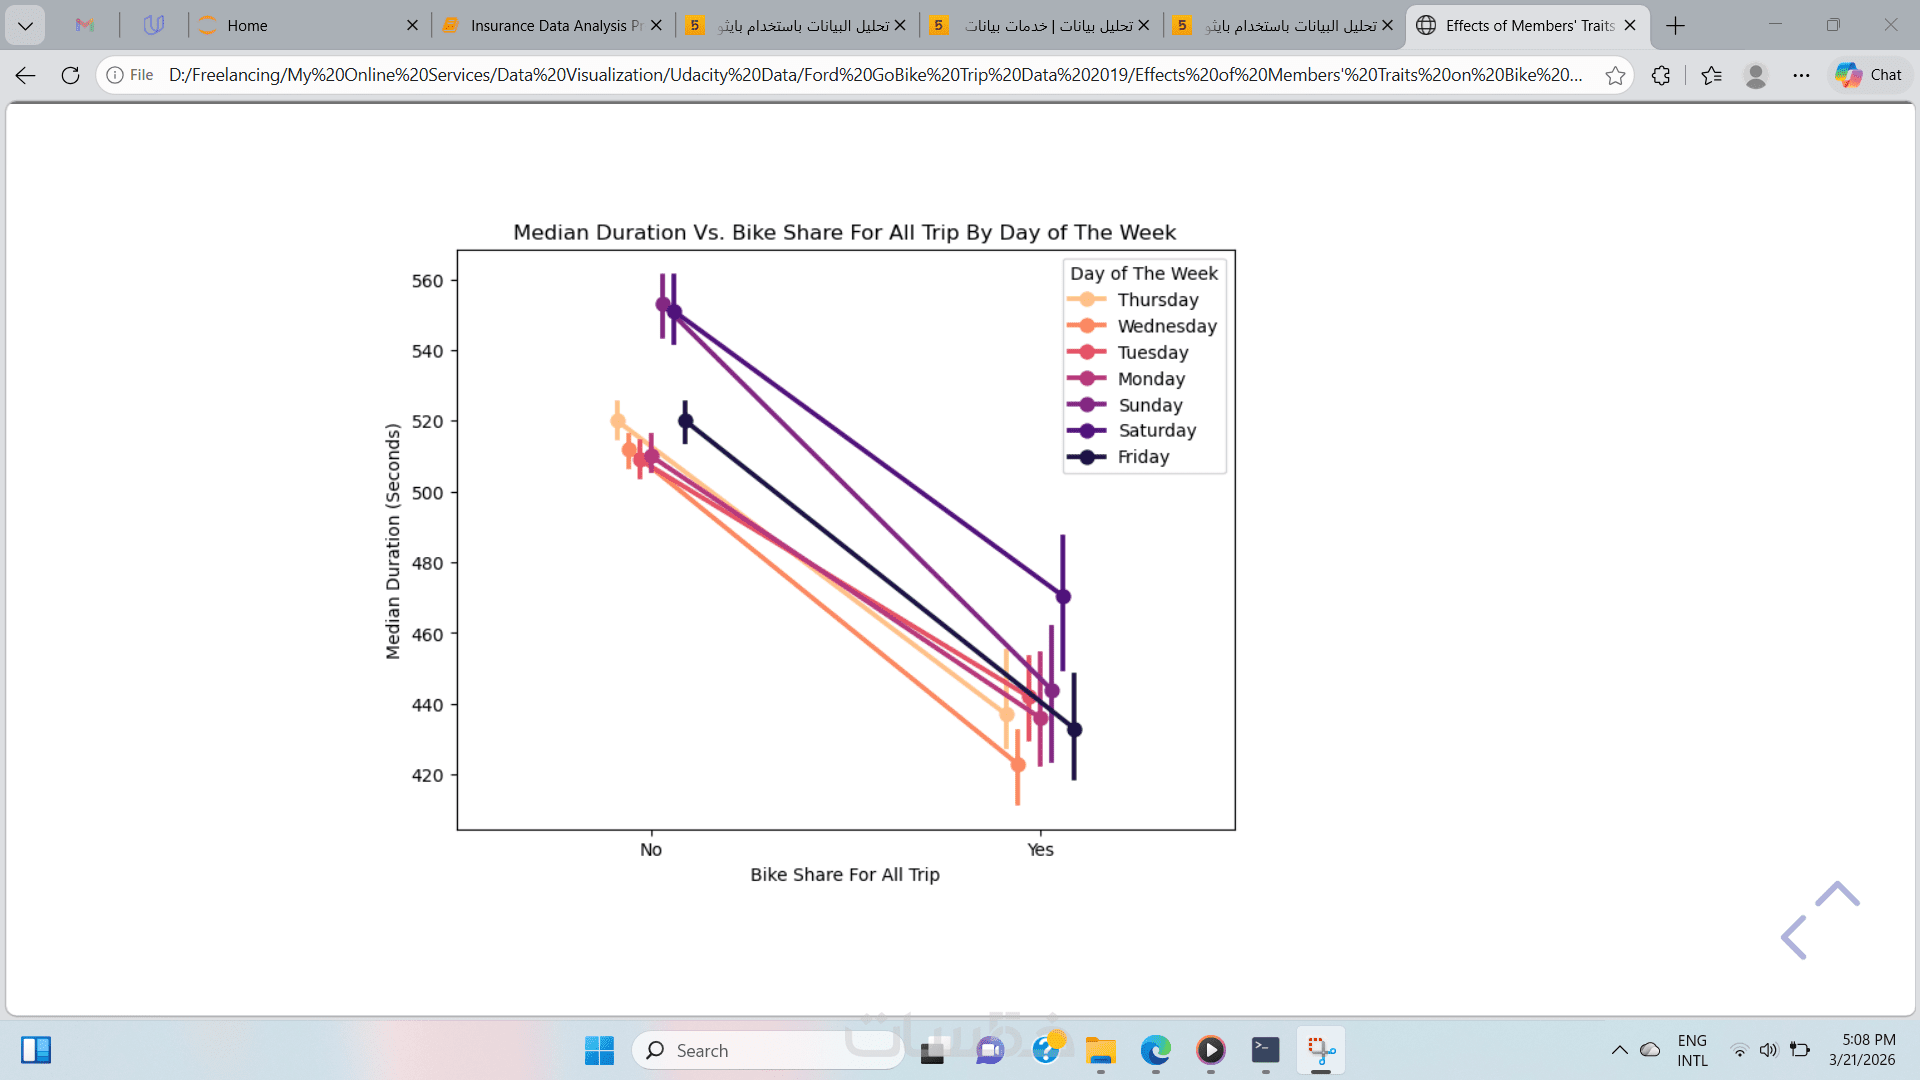Add page to favorites with star icon
Image resolution: width=1920 pixels, height=1080 pixels.
(1615, 75)
